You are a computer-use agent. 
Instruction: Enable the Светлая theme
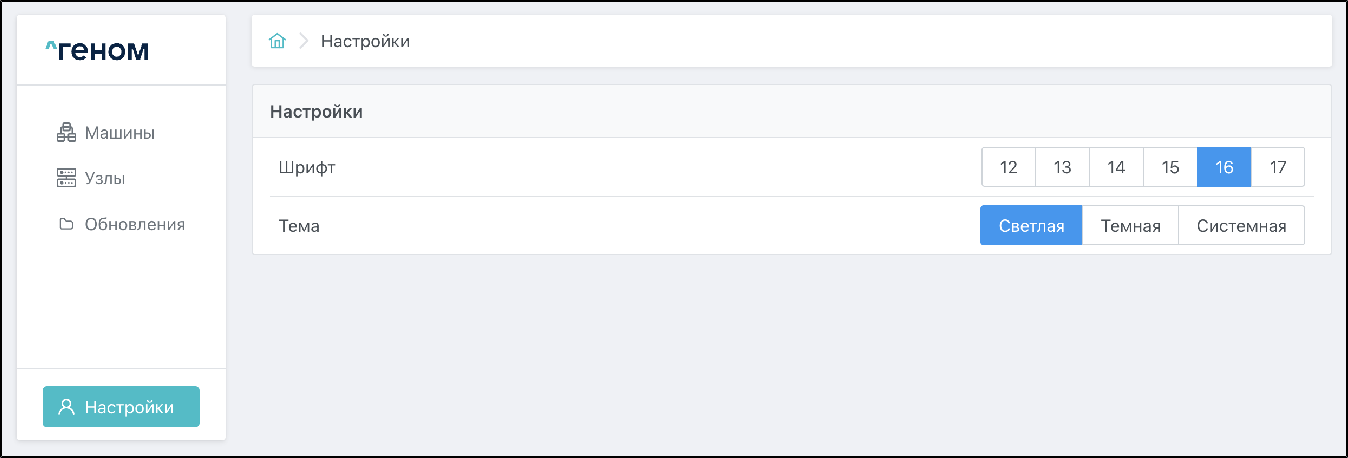pos(1031,226)
